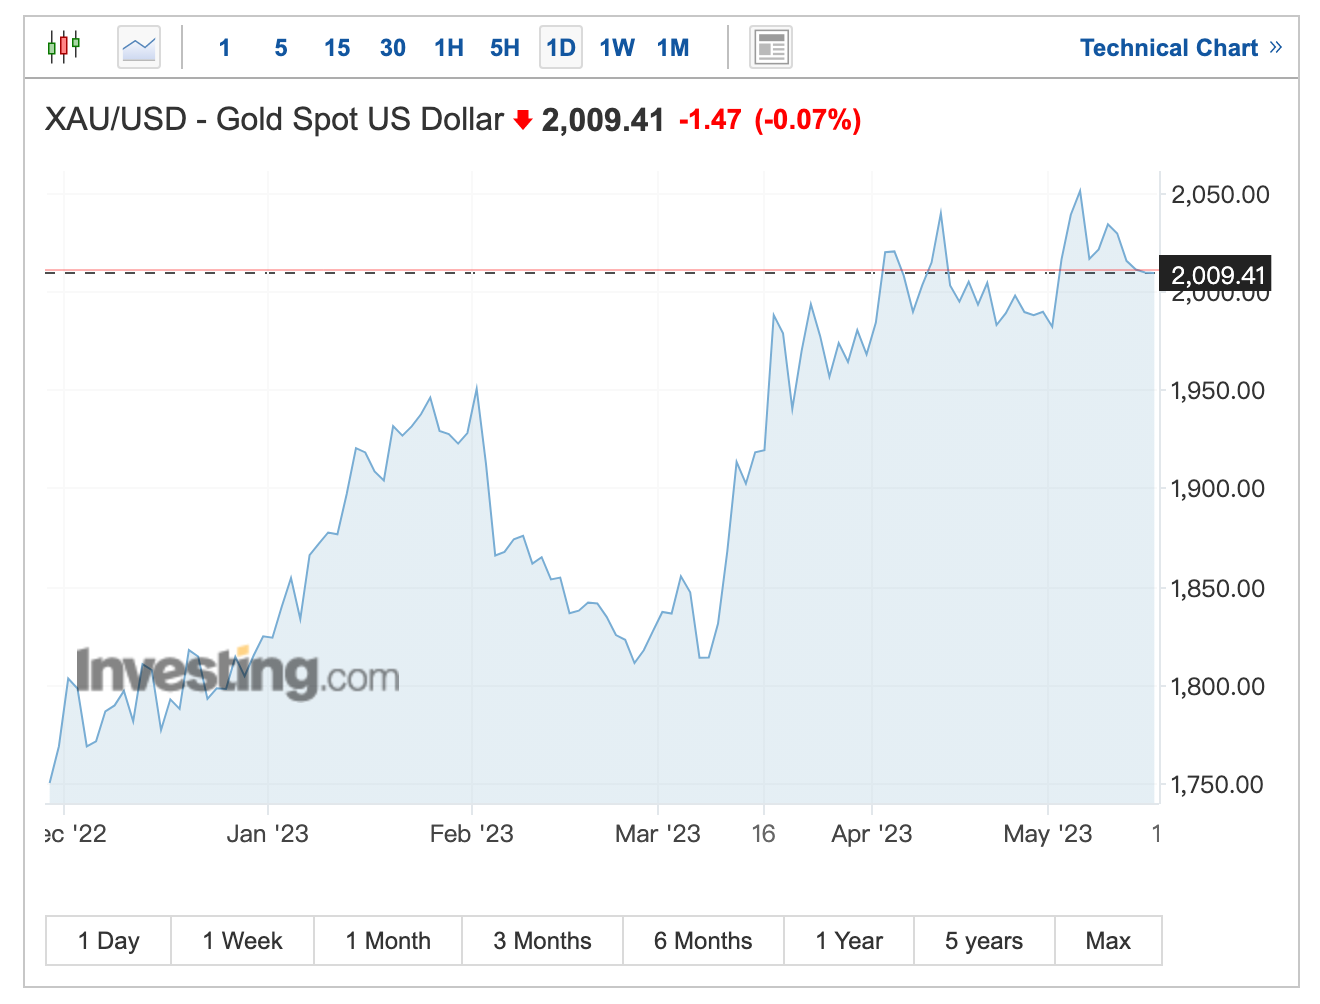Select the 30 minute interval
Viewport: 1320px width, 1004px height.
393,48
